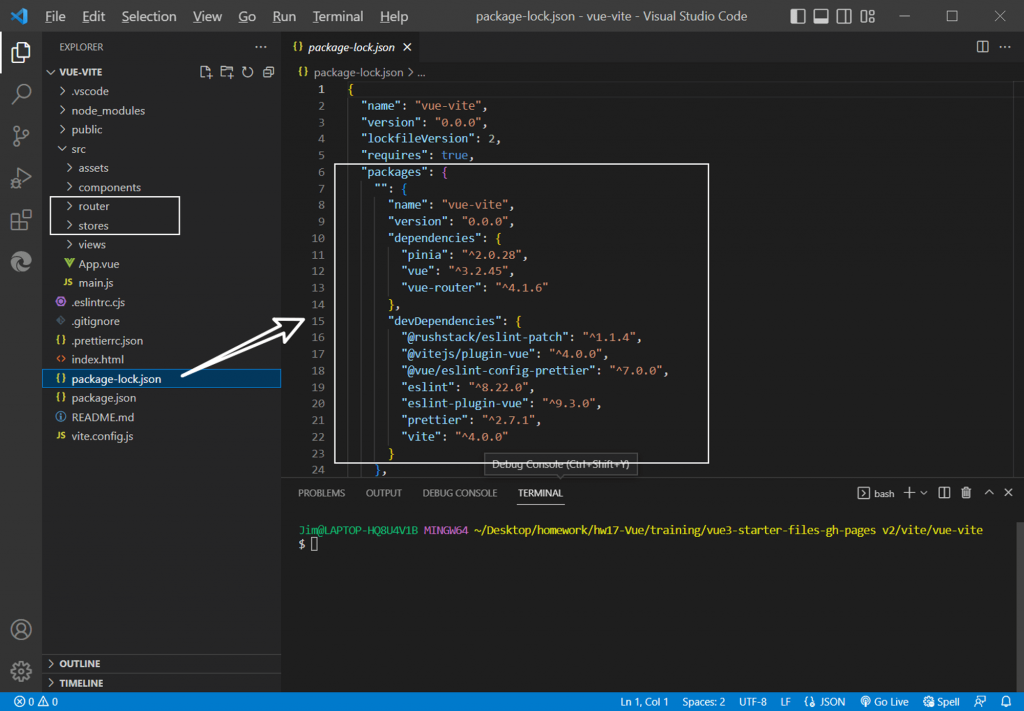This screenshot has width=1024, height=711.
Task: Open the Selection menu
Action: coord(149,16)
